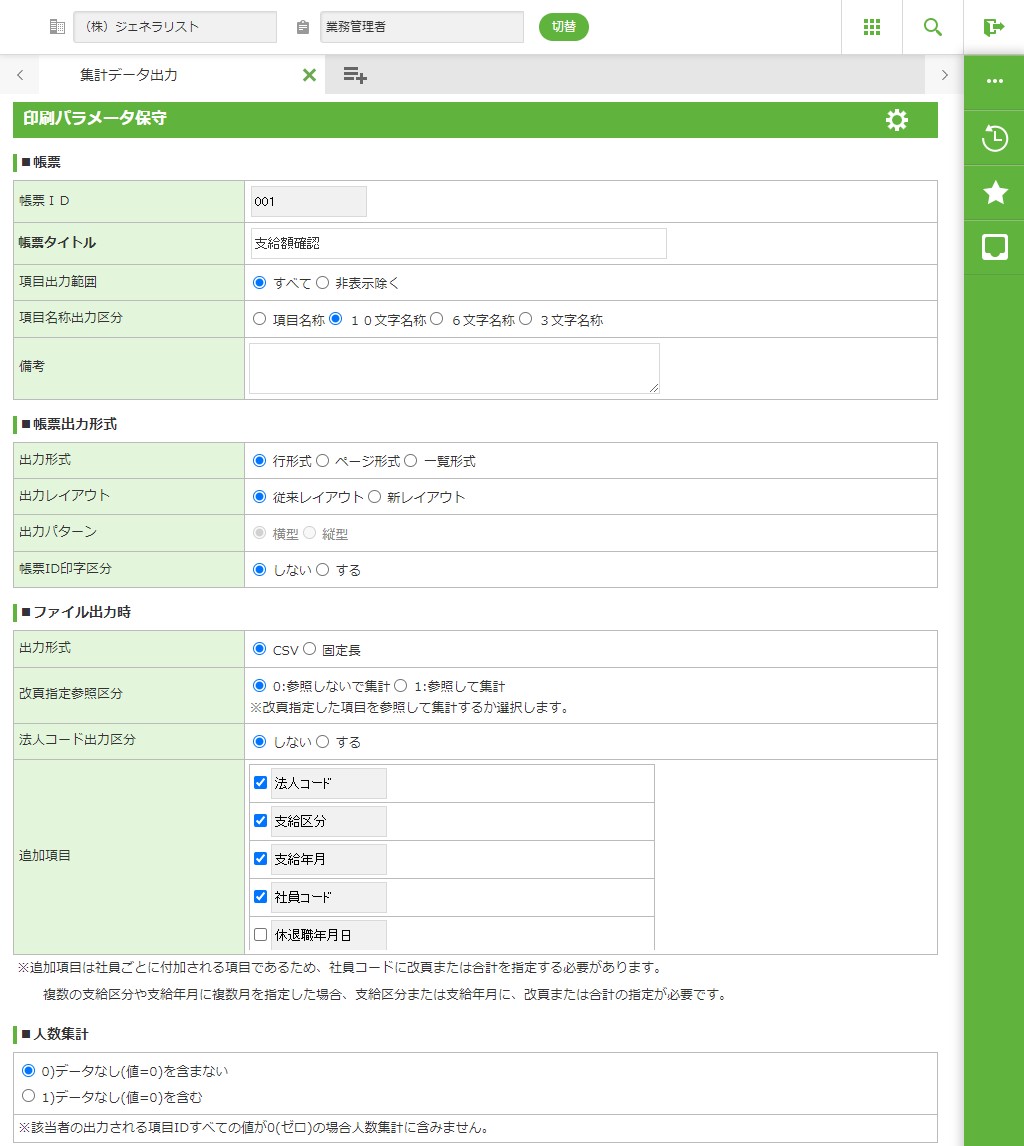The height and width of the screenshot is (1146, 1024).
Task: Close the 集計データ出力 tab
Action: (309, 75)
